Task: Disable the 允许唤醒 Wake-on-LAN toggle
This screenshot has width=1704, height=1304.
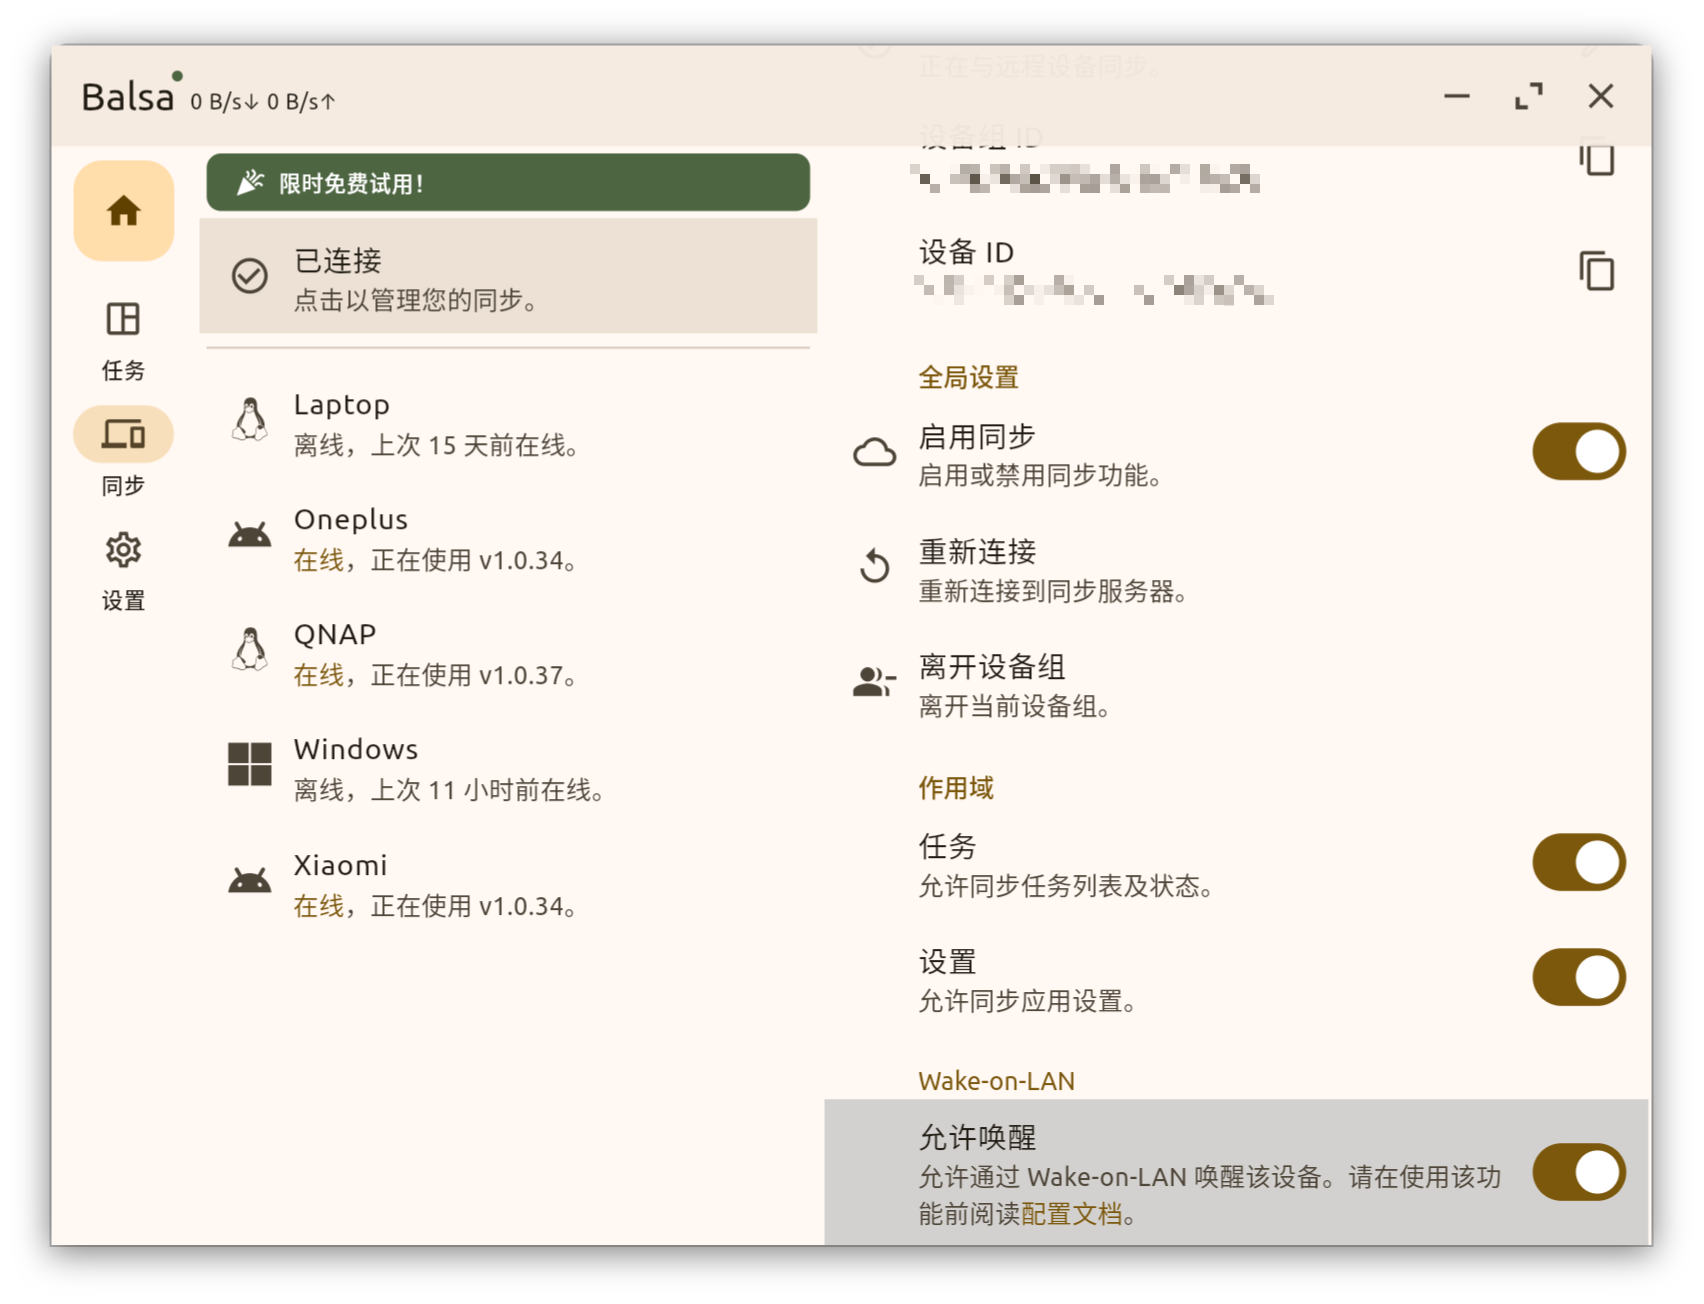Action: [x=1578, y=1170]
